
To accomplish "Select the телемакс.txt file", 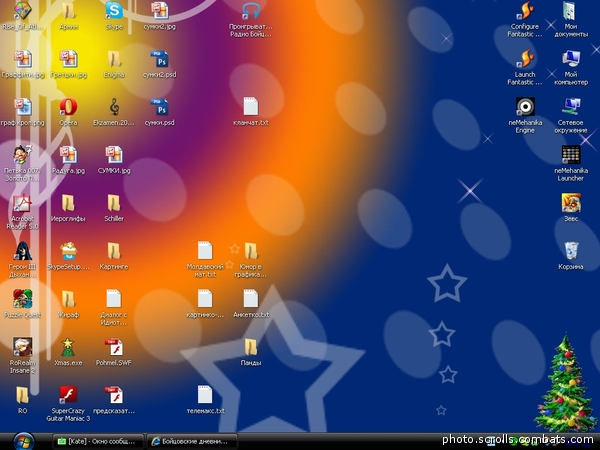I will click(205, 395).
